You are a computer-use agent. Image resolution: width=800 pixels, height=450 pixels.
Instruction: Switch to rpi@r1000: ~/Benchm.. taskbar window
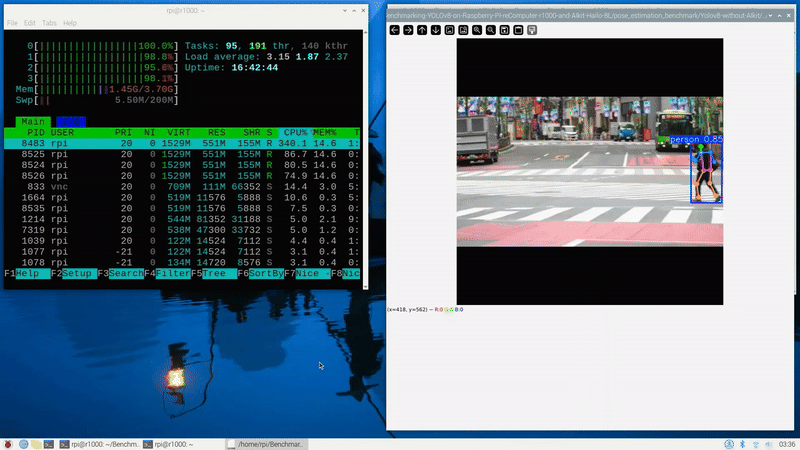pos(99,444)
